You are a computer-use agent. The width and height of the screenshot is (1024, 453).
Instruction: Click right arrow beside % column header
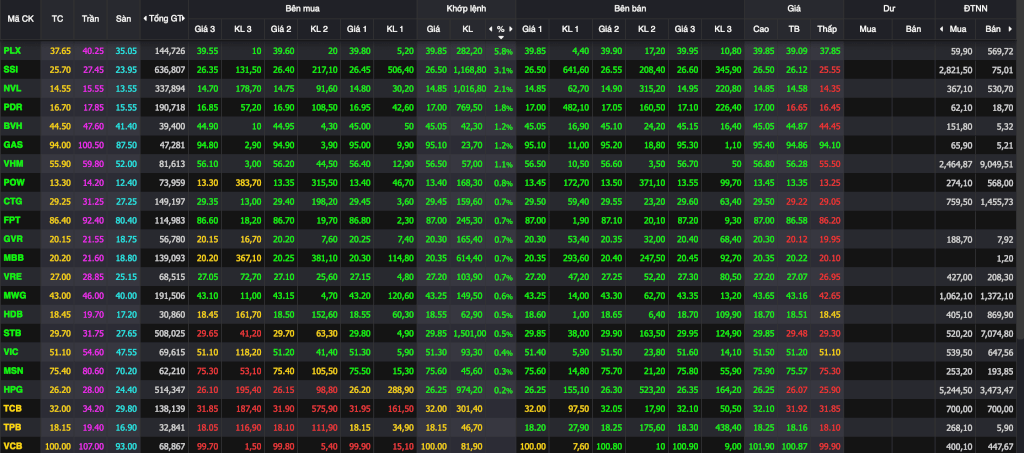coord(511,29)
